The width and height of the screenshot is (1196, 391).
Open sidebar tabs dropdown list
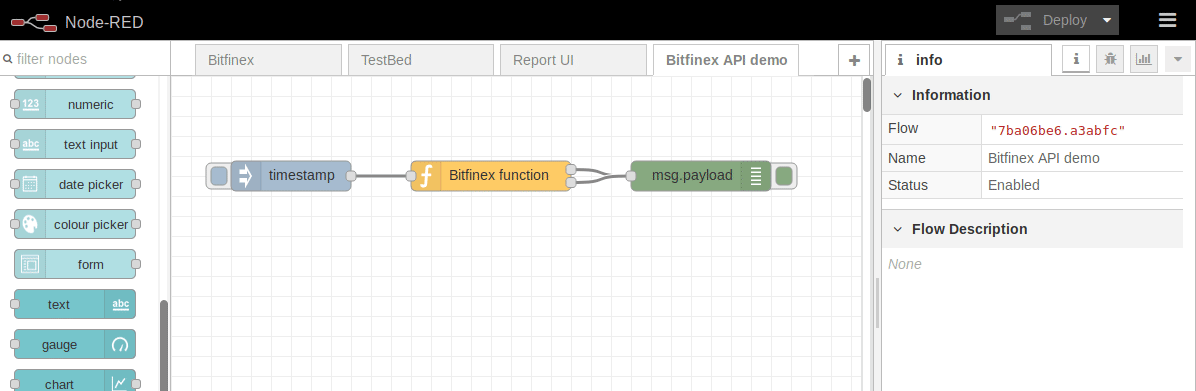[1178, 59]
